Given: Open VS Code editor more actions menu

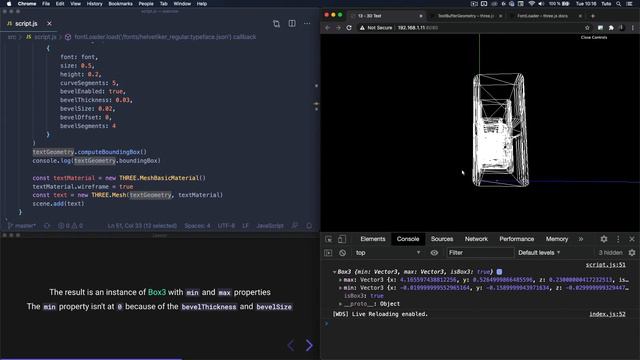Looking at the screenshot, I should point(307,24).
